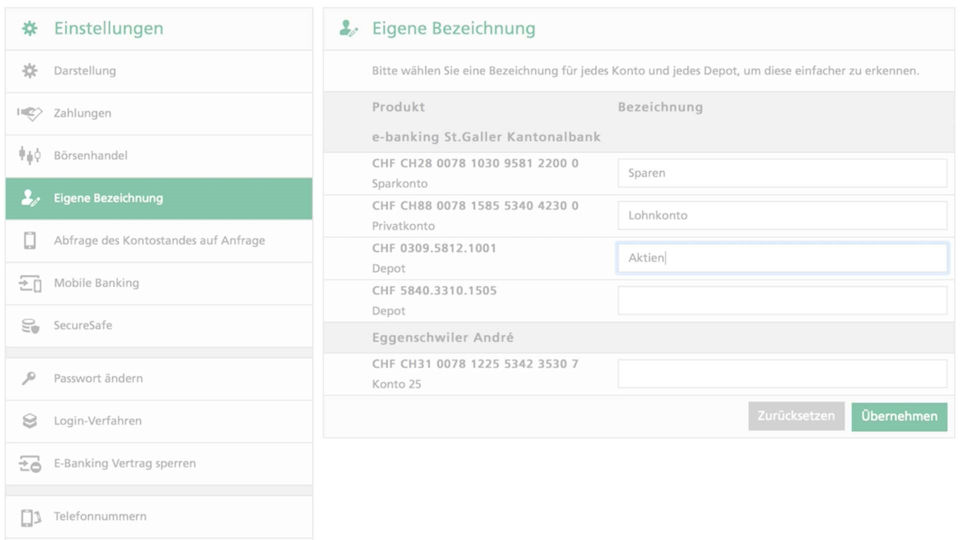
Task: Click the SecureSafe database shield icon
Action: pos(29,326)
